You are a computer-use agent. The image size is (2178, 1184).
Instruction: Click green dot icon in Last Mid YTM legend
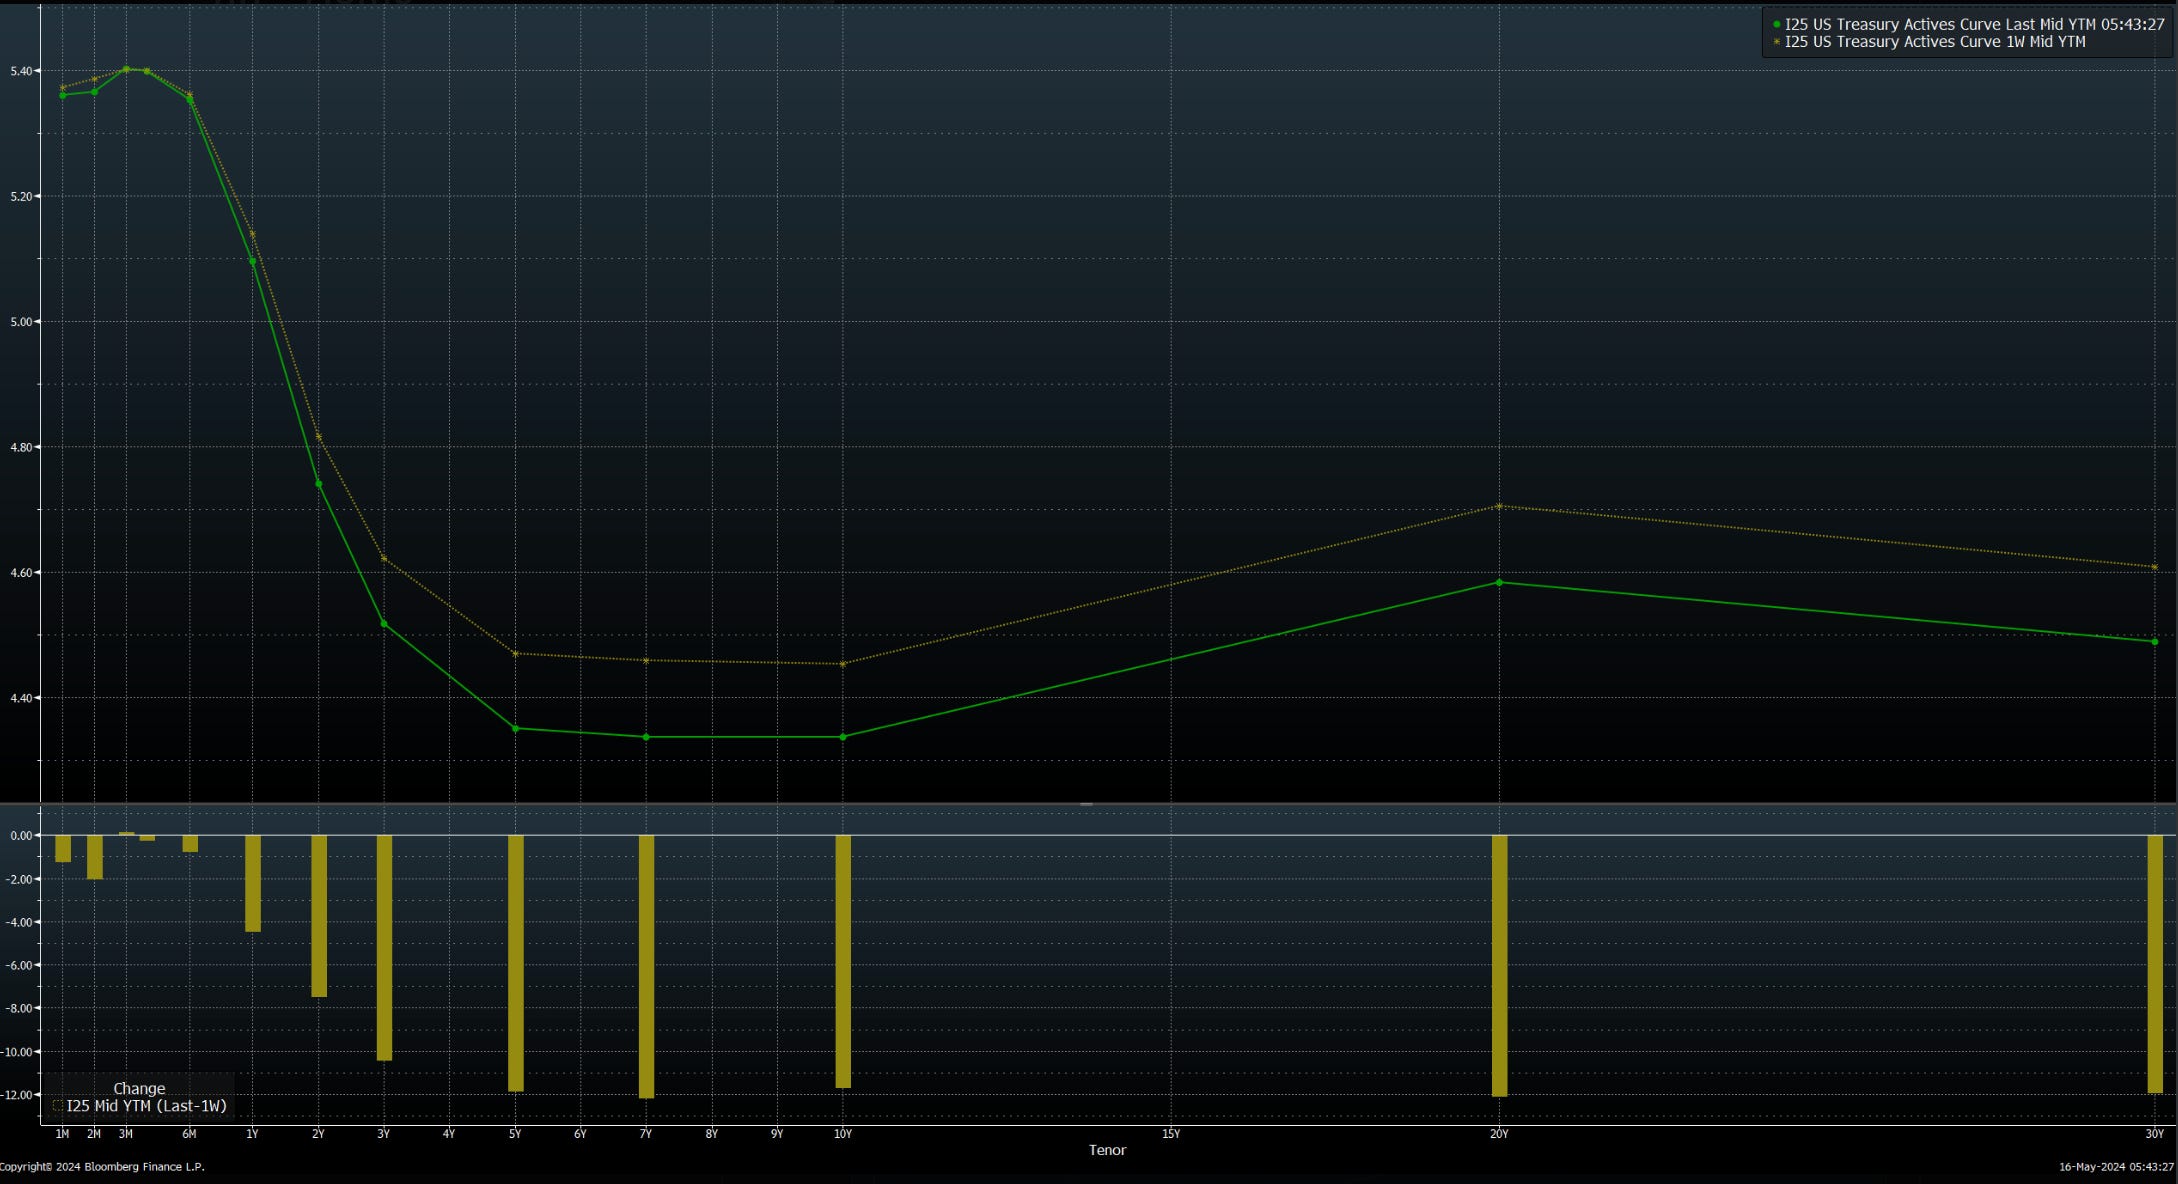pyautogui.click(x=1776, y=25)
